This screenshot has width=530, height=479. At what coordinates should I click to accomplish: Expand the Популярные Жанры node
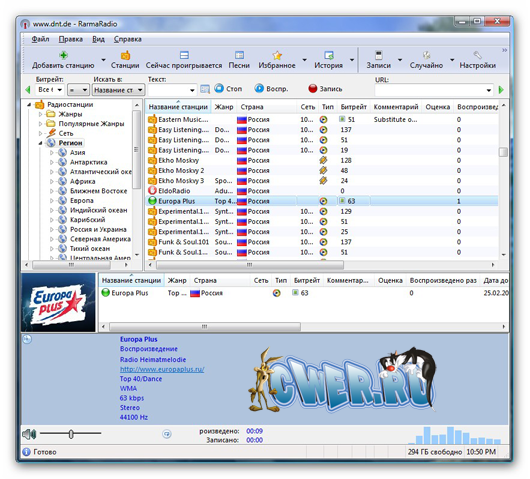pyautogui.click(x=41, y=124)
